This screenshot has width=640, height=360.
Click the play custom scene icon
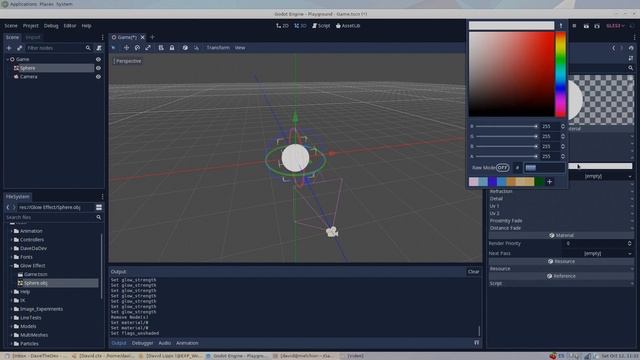tap(597, 26)
